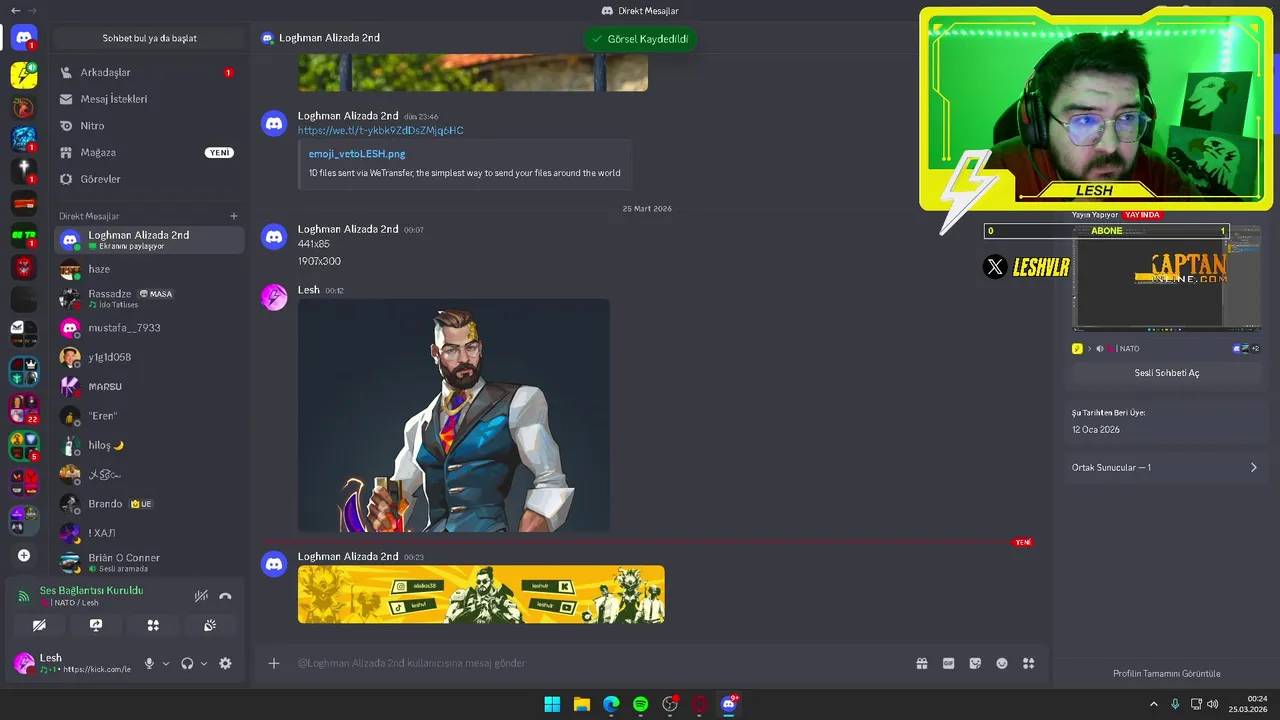Open the DM with mustafa__7933
This screenshot has height=720, width=1280.
click(x=148, y=328)
